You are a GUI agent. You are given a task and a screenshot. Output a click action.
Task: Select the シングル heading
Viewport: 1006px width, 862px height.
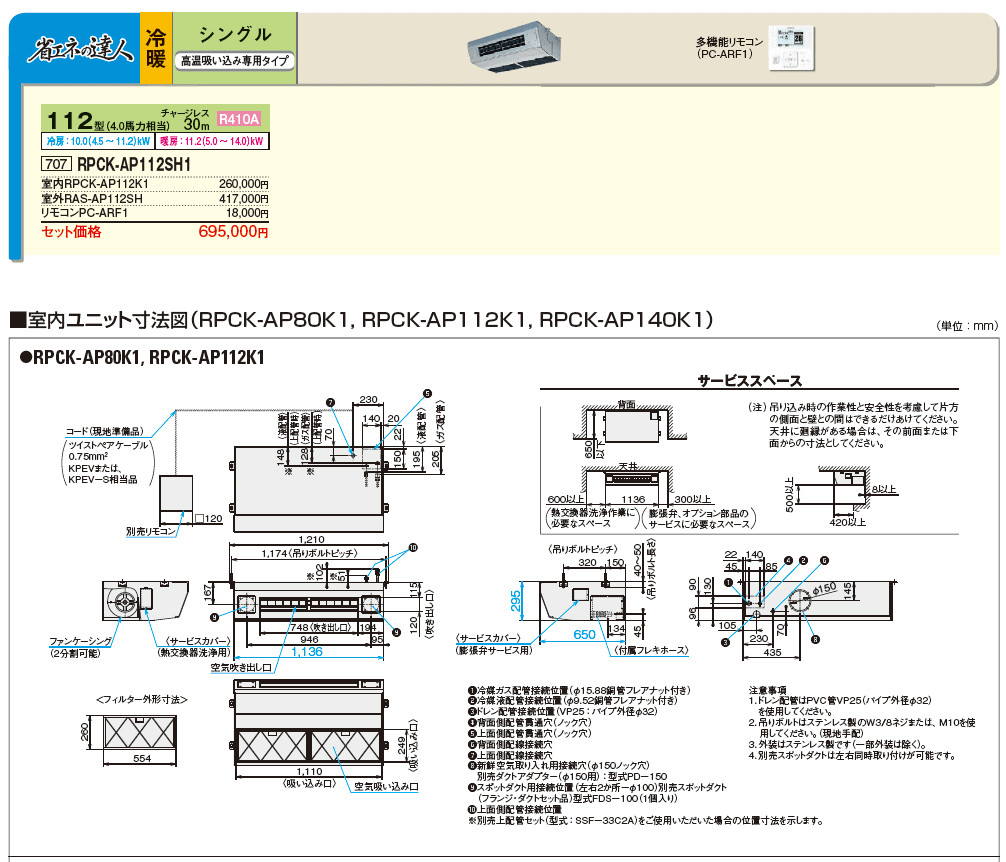pos(235,34)
